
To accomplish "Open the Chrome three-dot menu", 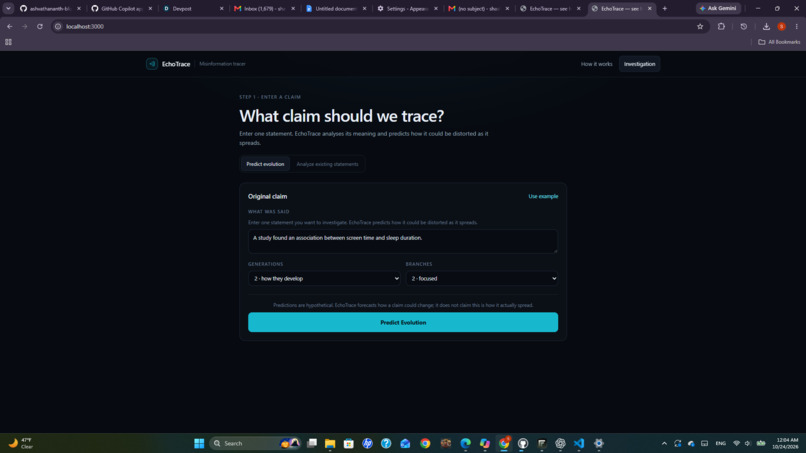I will pyautogui.click(x=796, y=26).
